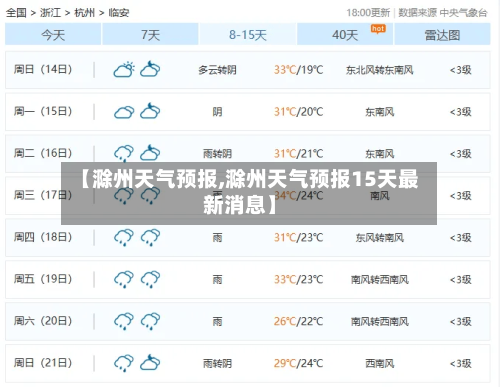Click the <3级 wind level for 周日 (14日)
Viewport: 500px width, 387px height.
461,70
